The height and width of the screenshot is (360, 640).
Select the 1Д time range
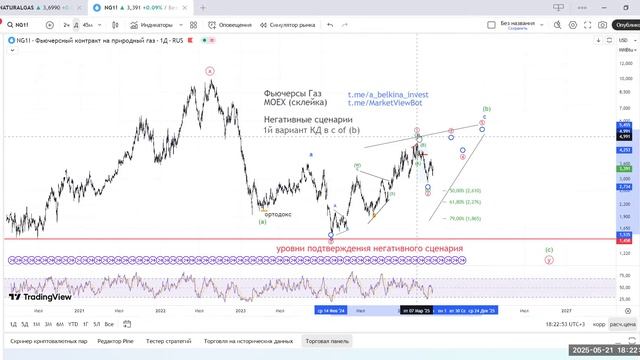13,324
